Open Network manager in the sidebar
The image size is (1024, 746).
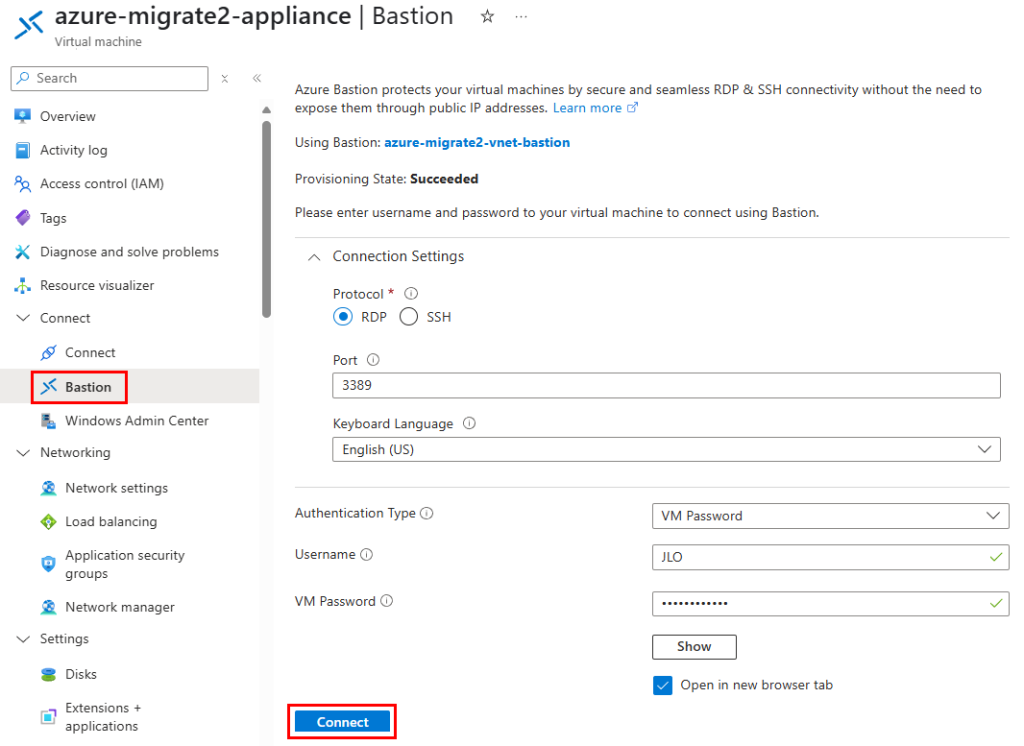[x=120, y=607]
